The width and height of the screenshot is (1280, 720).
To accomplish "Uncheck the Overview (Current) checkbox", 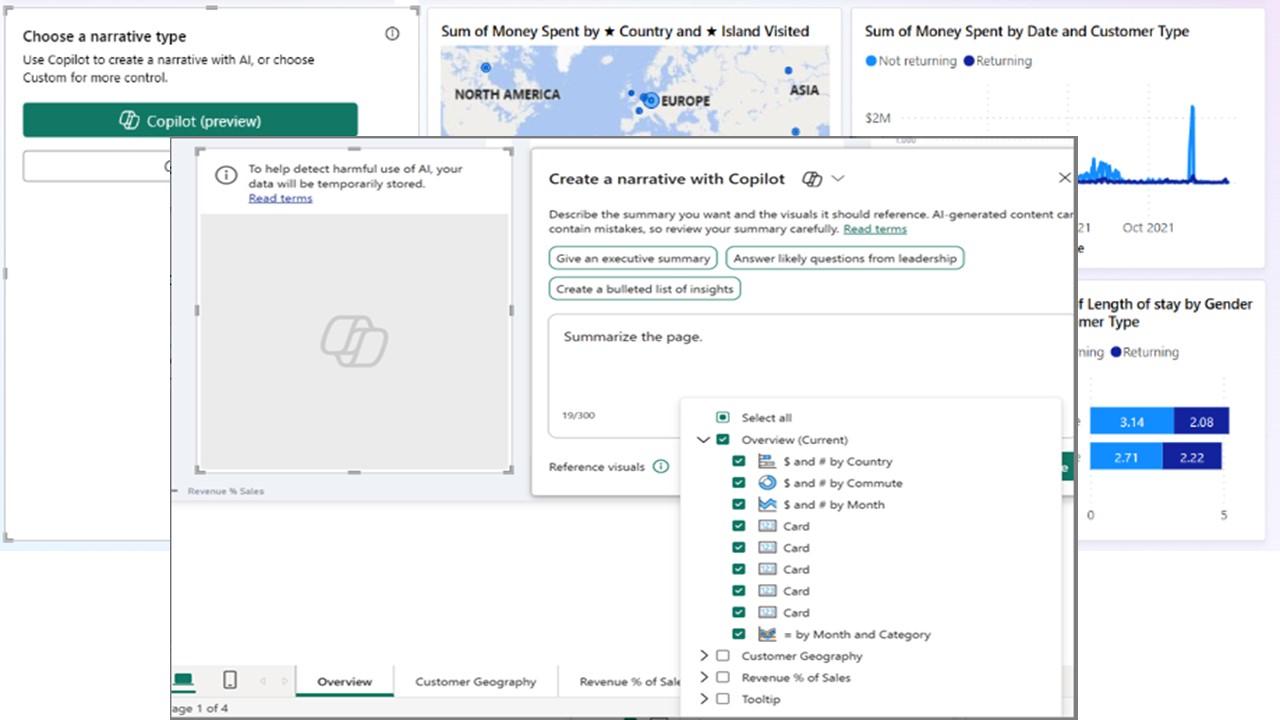I will point(723,440).
